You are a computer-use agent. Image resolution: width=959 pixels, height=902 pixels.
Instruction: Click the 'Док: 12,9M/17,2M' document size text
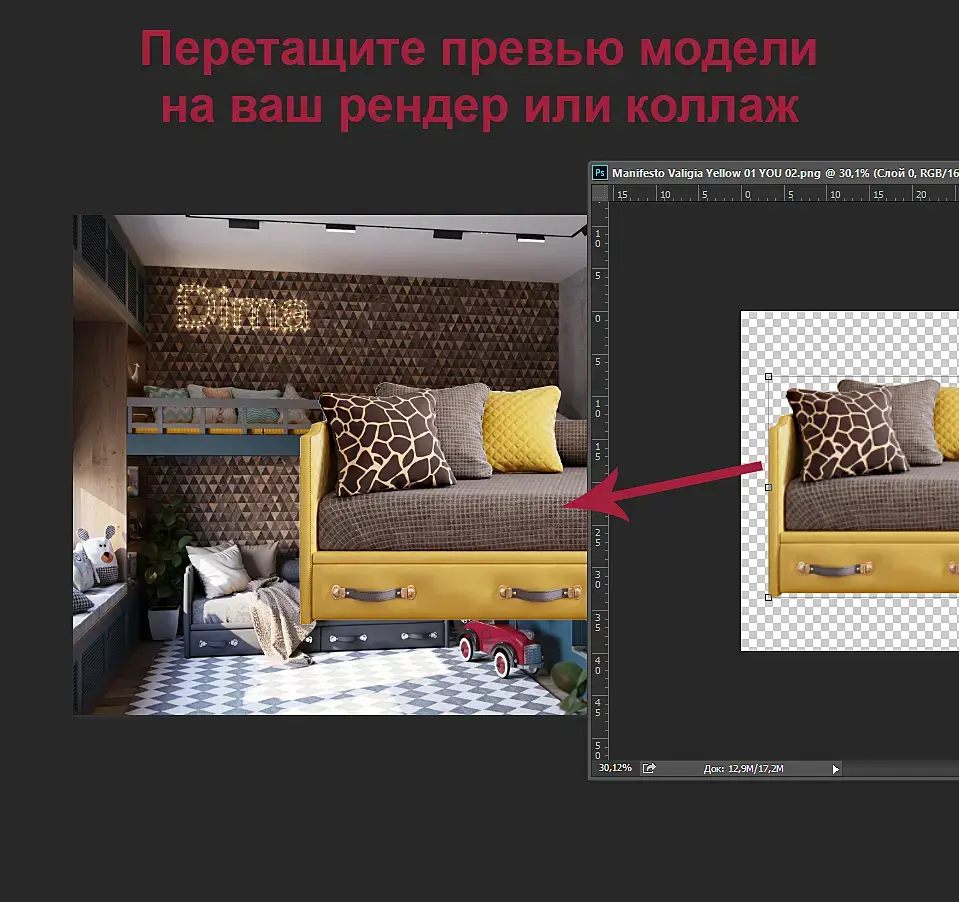coord(743,768)
